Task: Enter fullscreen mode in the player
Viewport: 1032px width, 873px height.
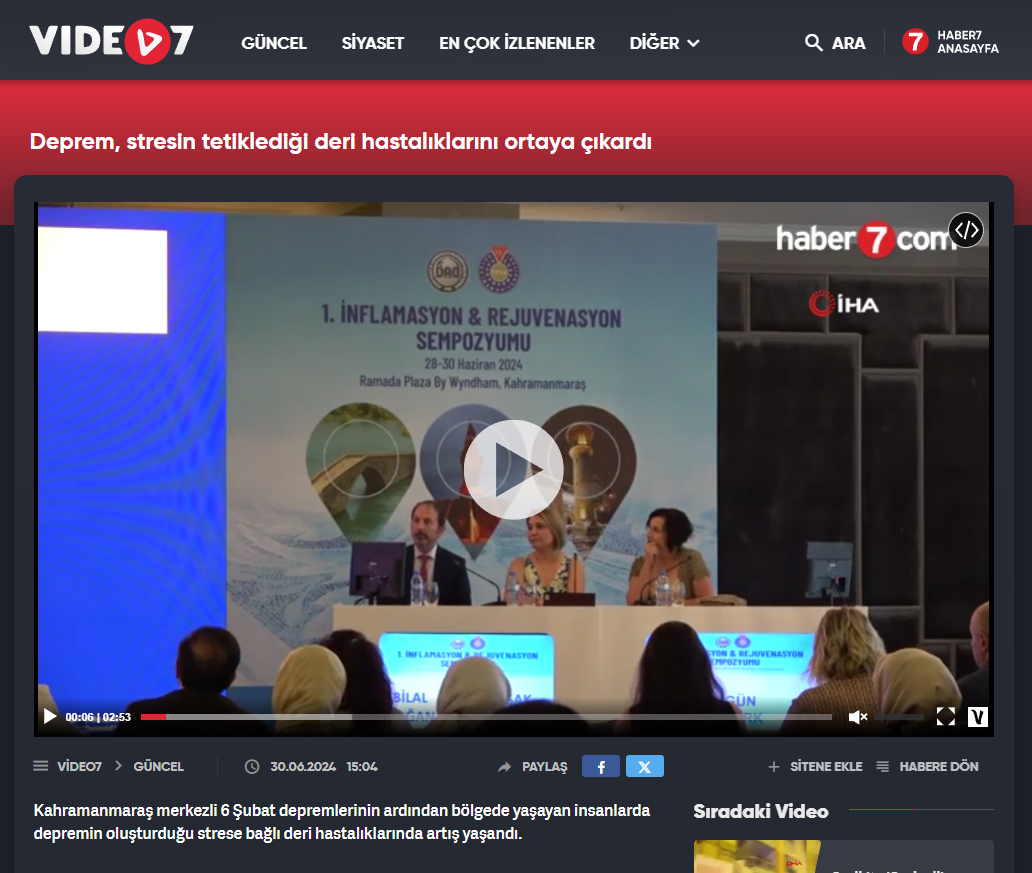Action: point(945,716)
